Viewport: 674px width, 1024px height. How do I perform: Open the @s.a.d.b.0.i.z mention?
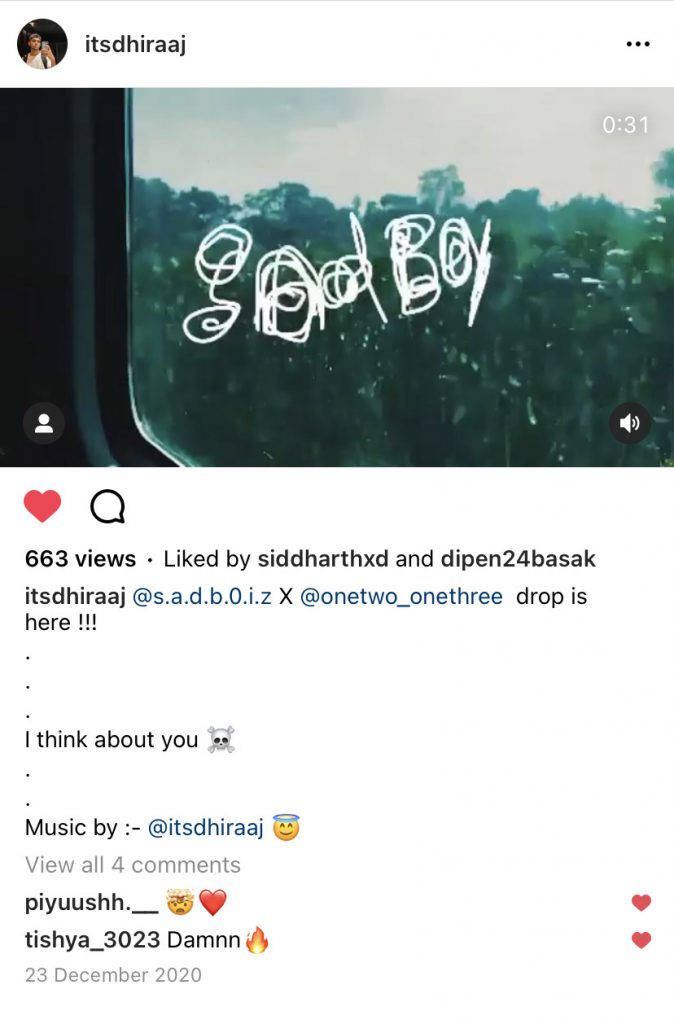point(202,596)
